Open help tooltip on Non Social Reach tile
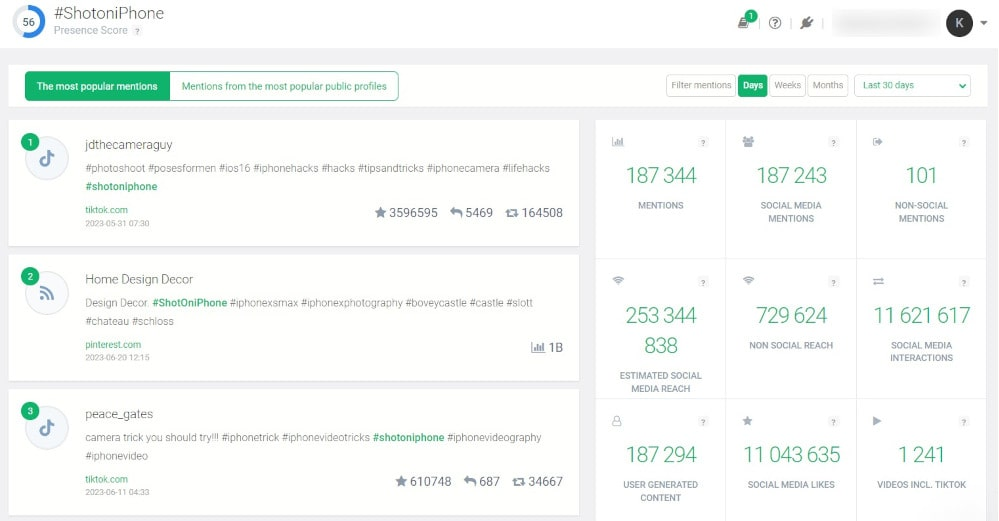Image resolution: width=999 pixels, height=521 pixels. click(x=833, y=282)
